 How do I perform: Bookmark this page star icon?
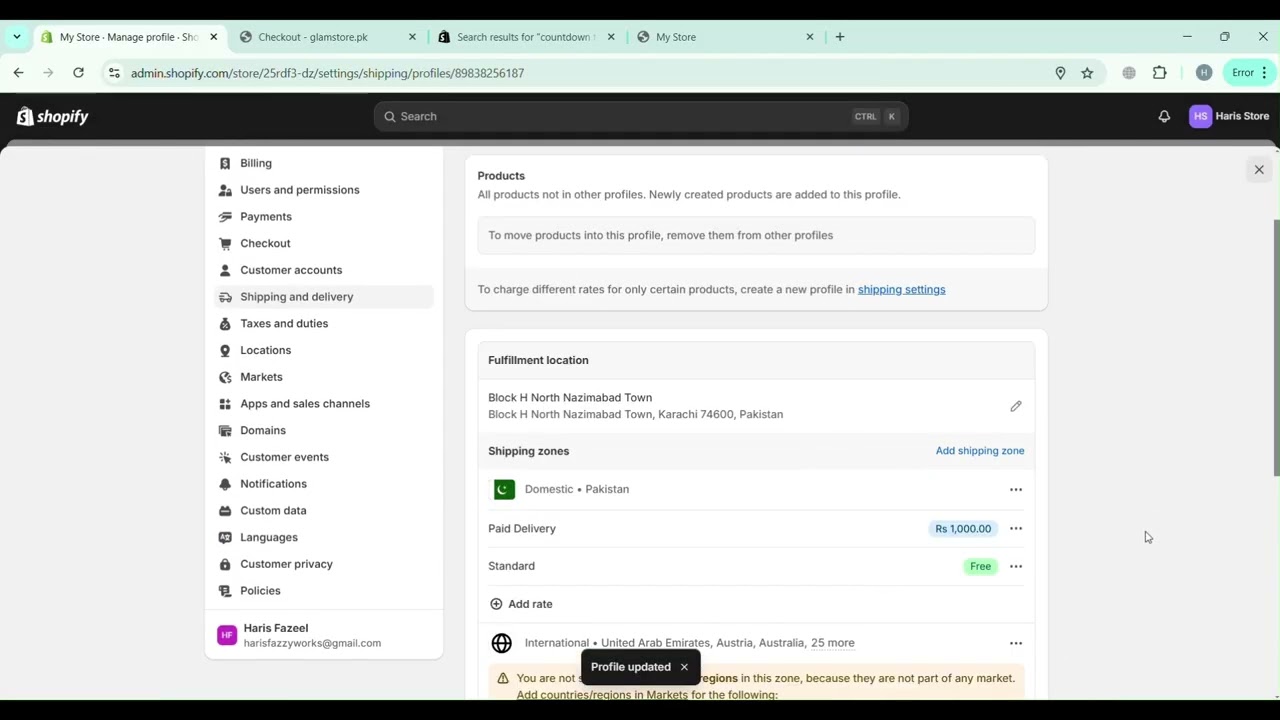click(1087, 73)
